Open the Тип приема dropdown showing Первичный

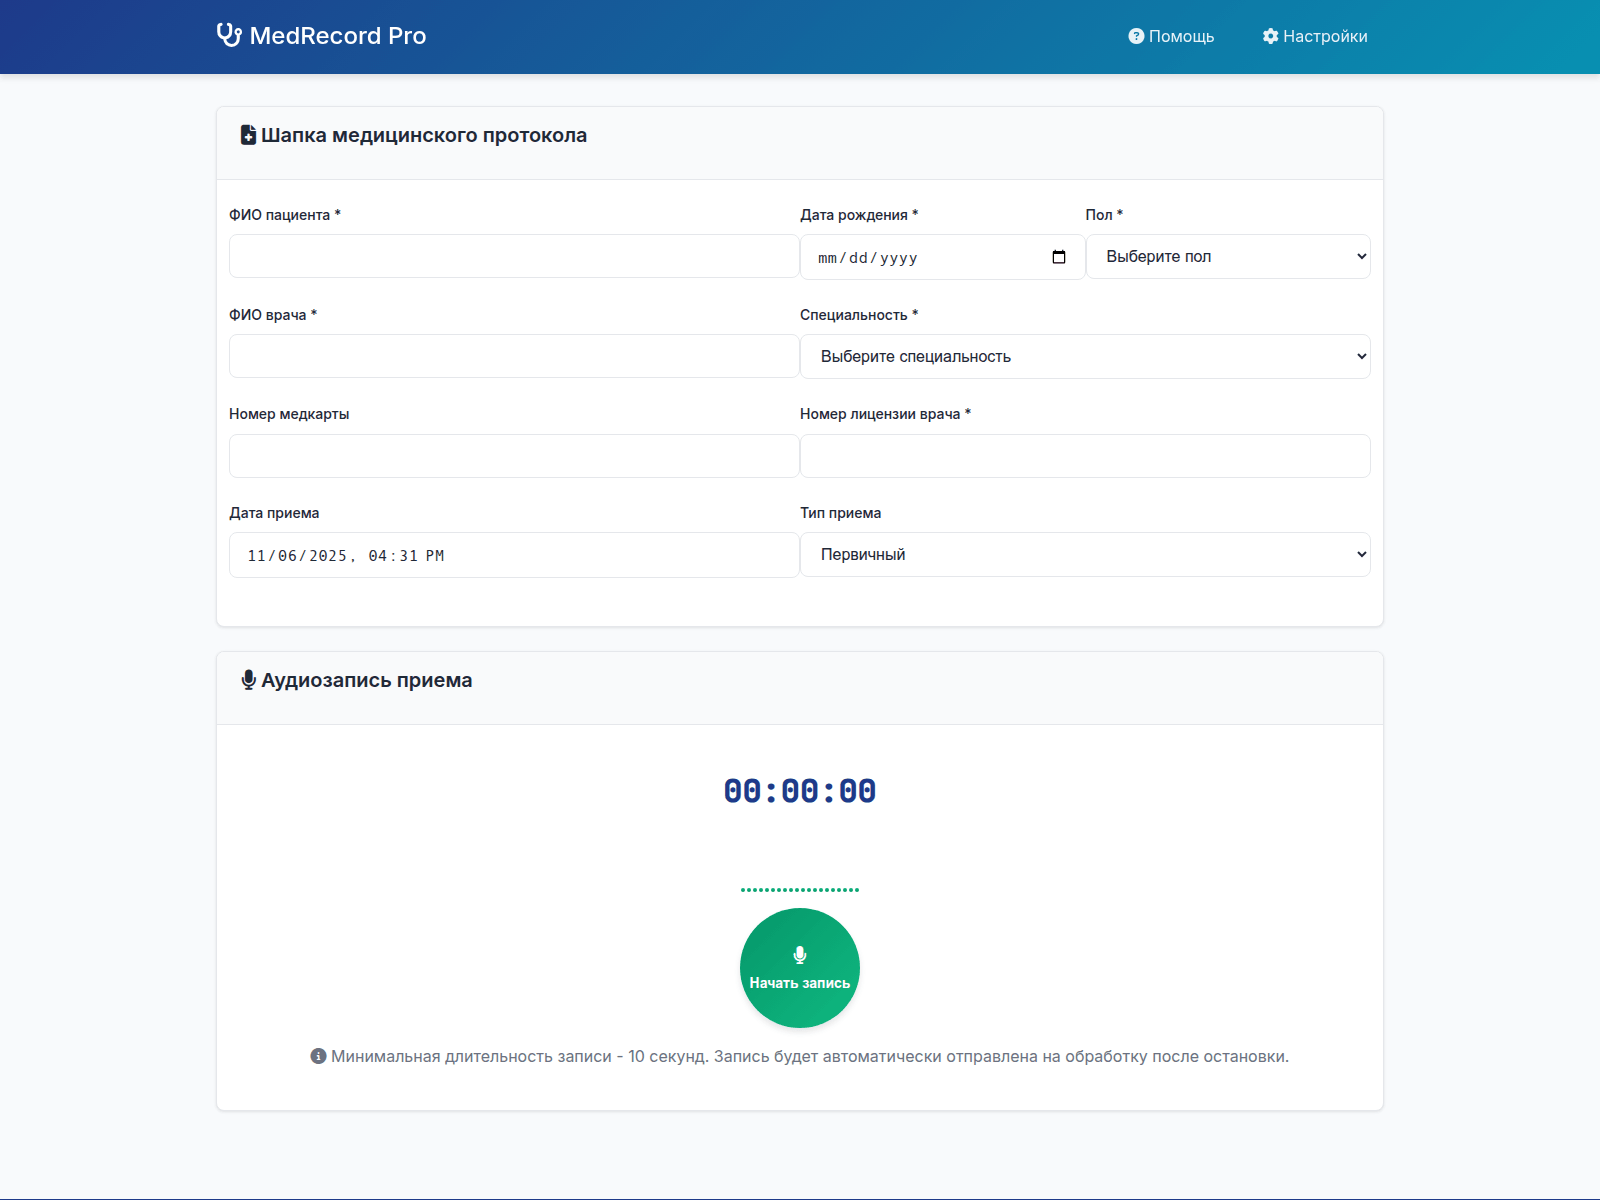tap(1085, 555)
